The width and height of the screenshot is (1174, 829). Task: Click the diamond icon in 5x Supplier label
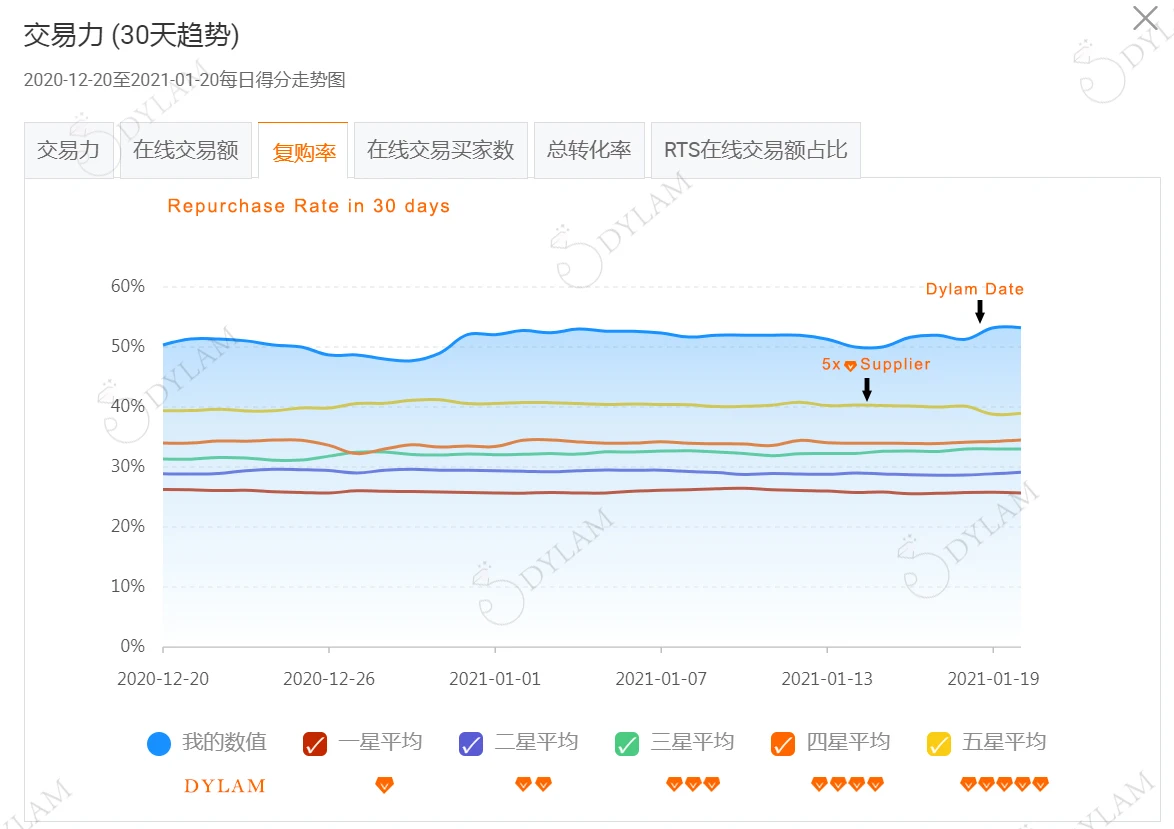click(851, 366)
